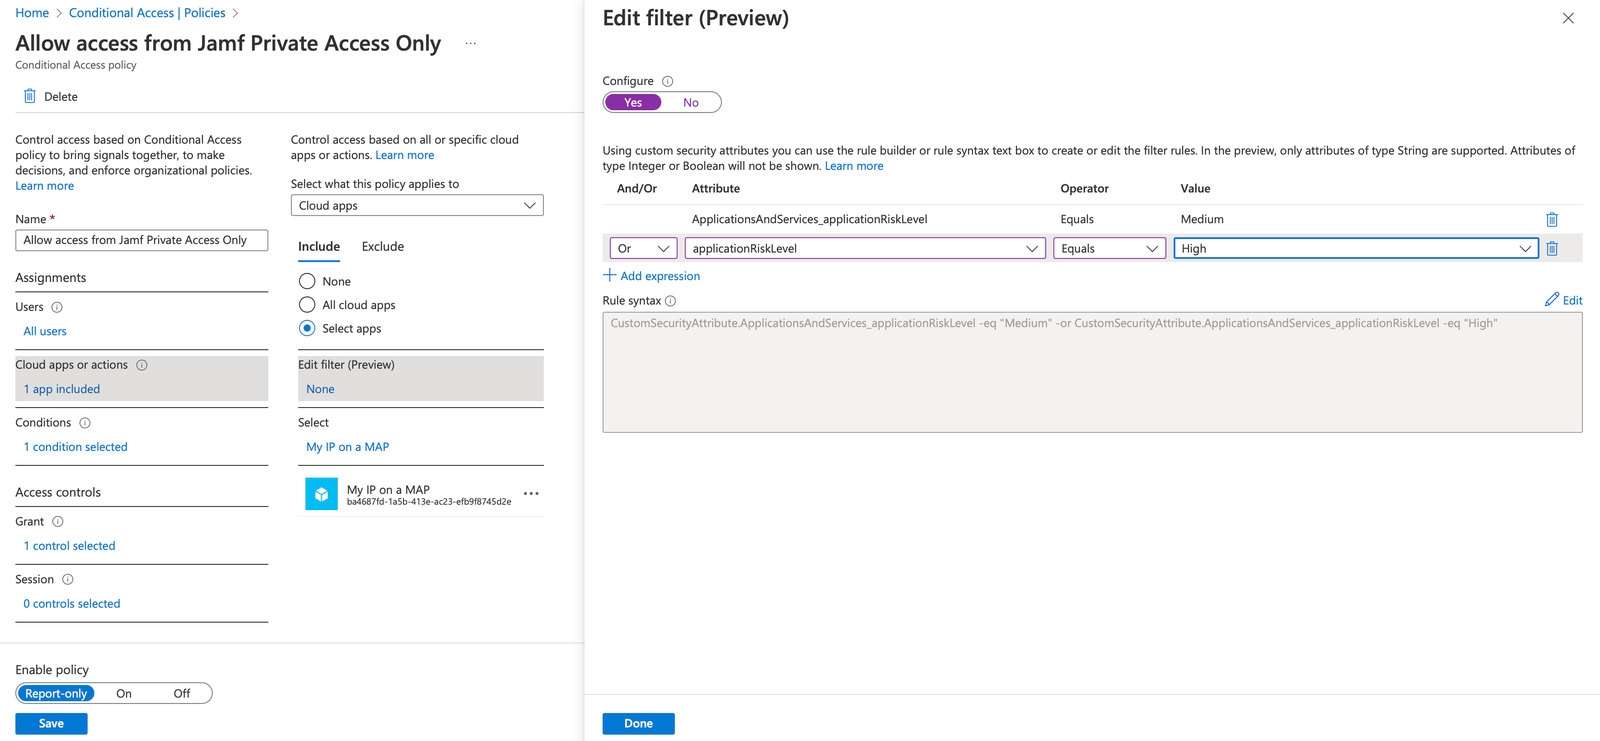
Task: Click the ba4687fd app ID text
Action: 429,502
